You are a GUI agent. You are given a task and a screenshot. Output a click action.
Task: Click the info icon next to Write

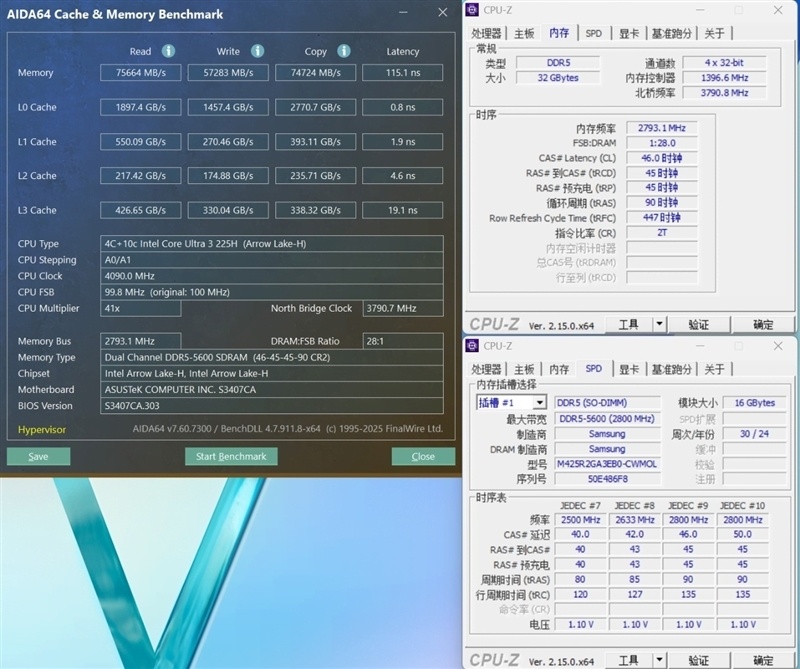pos(257,51)
